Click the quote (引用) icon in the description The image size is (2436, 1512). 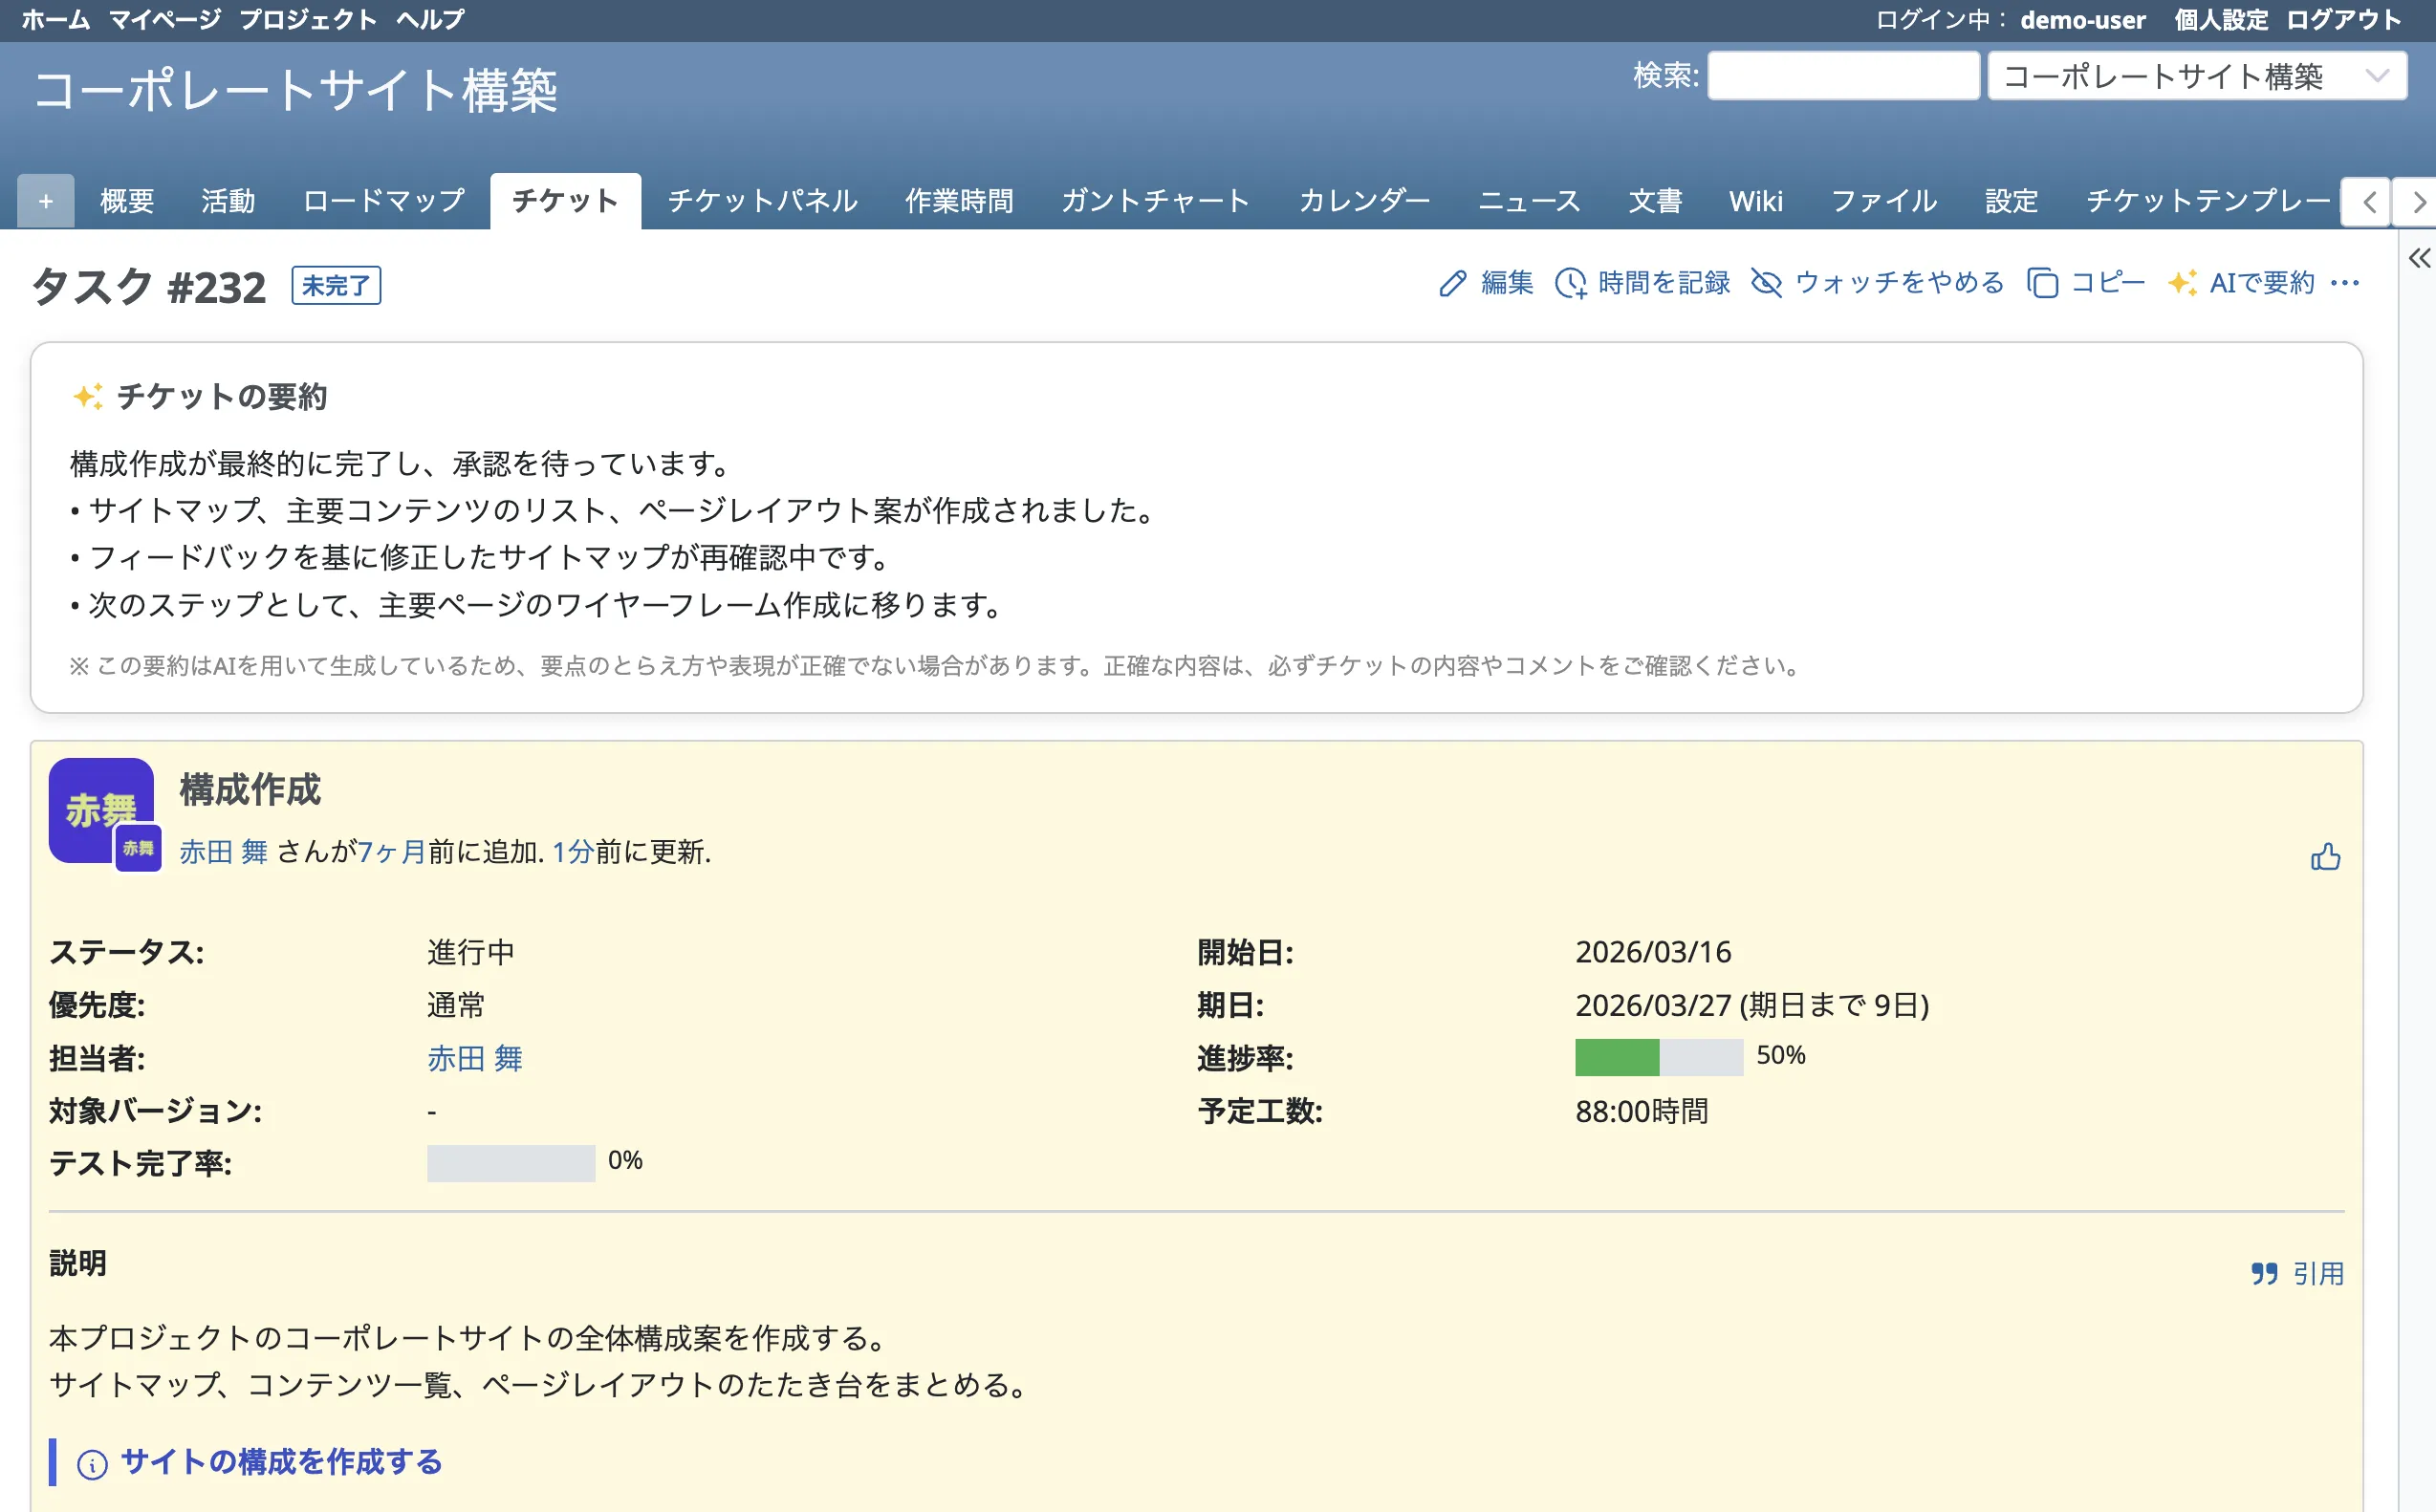tap(2264, 1273)
